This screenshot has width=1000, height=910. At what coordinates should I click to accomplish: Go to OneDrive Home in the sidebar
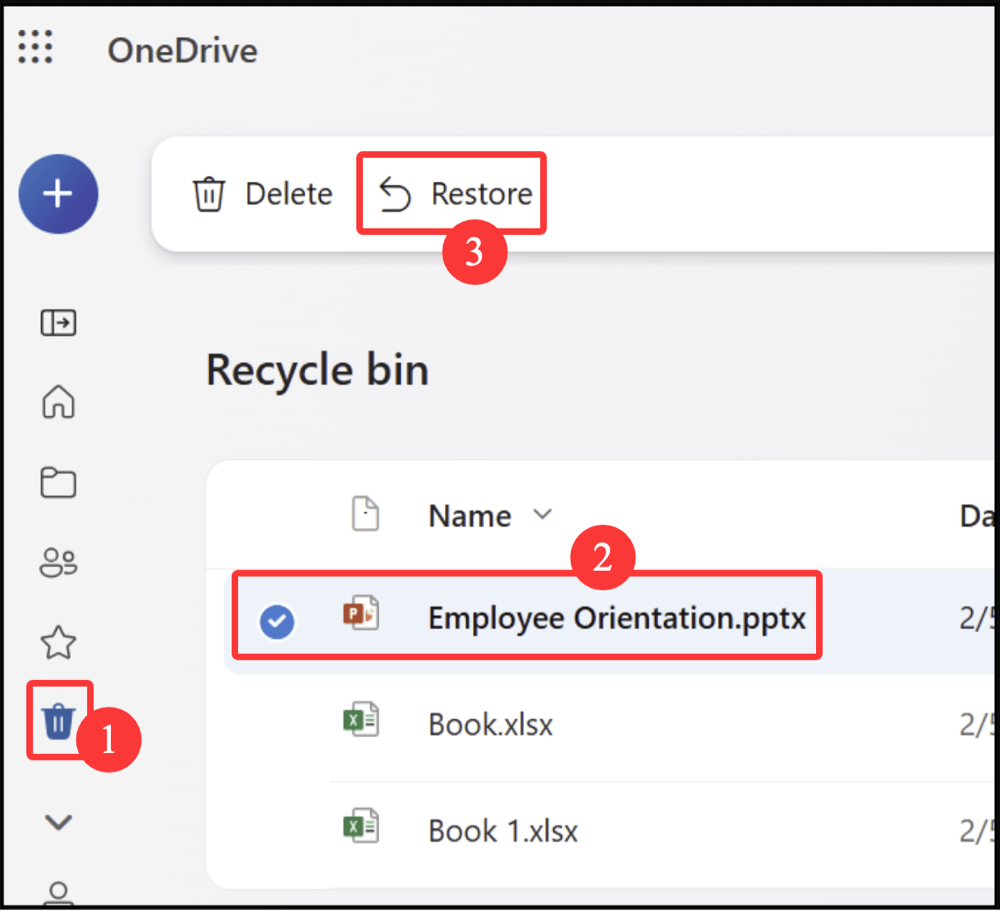(58, 402)
